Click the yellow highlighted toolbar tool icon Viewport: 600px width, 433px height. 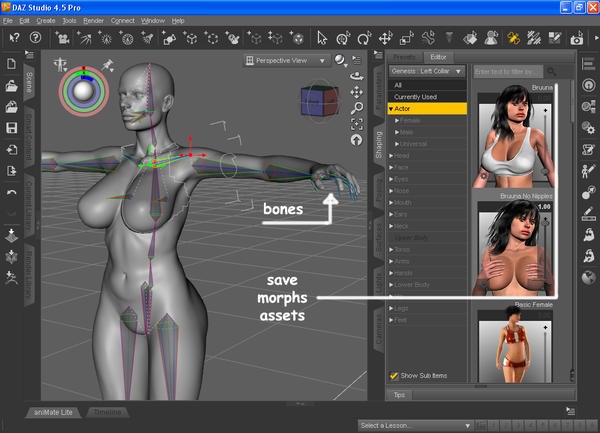point(513,38)
